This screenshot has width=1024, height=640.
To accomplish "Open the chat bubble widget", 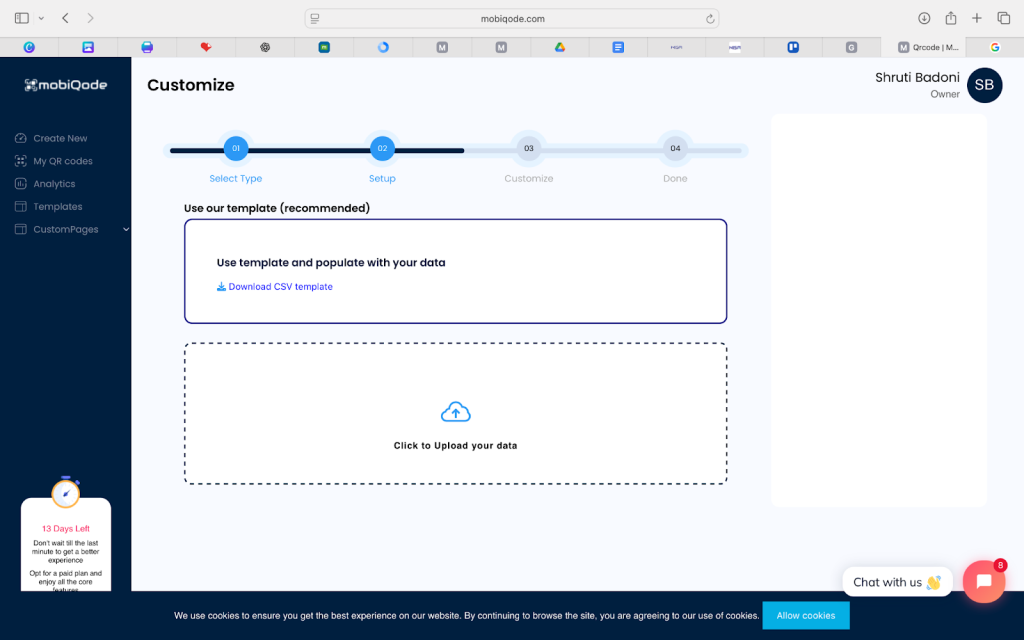I will [983, 581].
